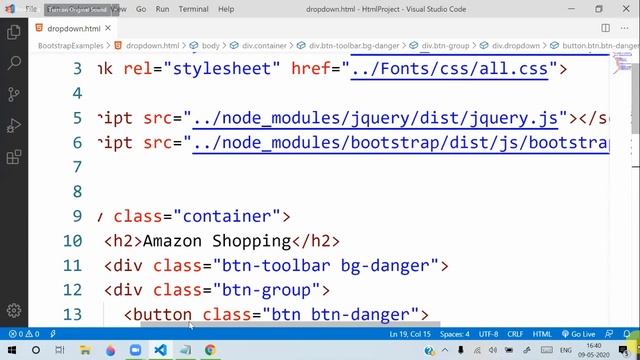Open Firefox from the taskbar
Image resolution: width=640 pixels, height=360 pixels.
[110, 350]
